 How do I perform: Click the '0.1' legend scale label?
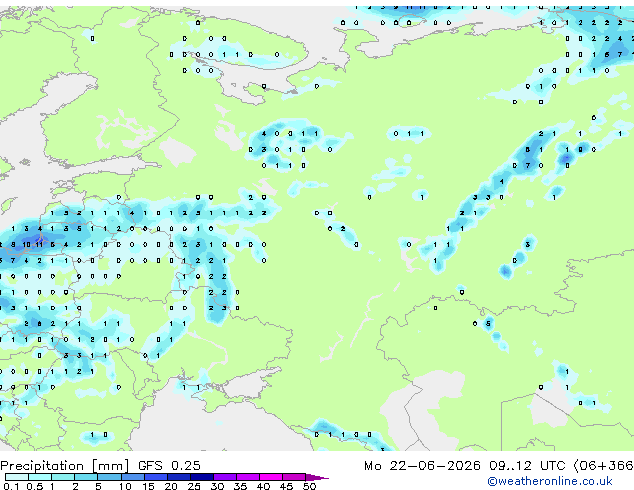tap(11, 486)
